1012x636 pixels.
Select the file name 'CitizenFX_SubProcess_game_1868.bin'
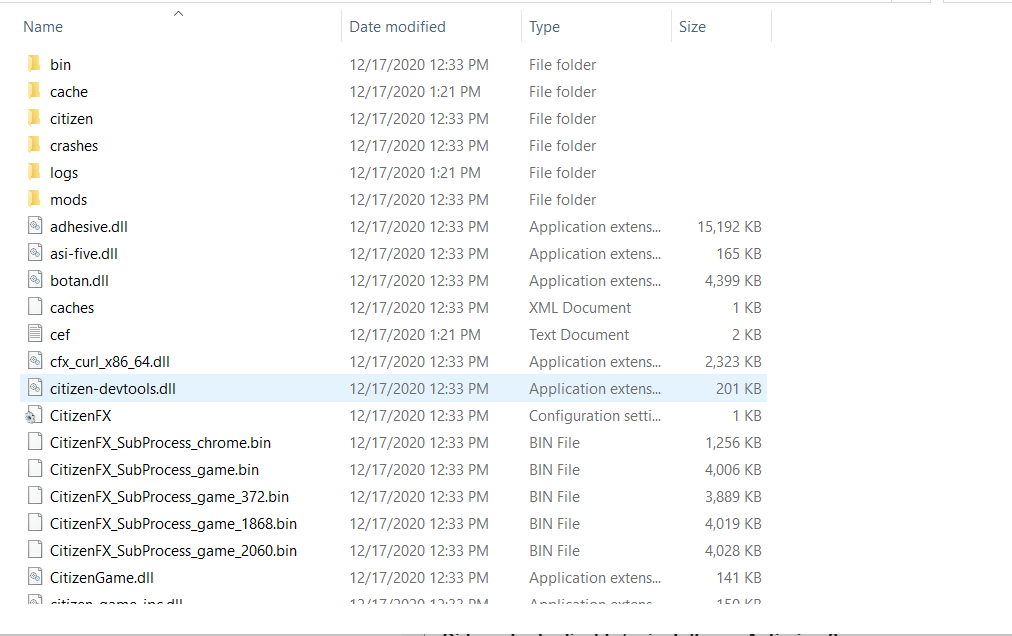(x=174, y=524)
